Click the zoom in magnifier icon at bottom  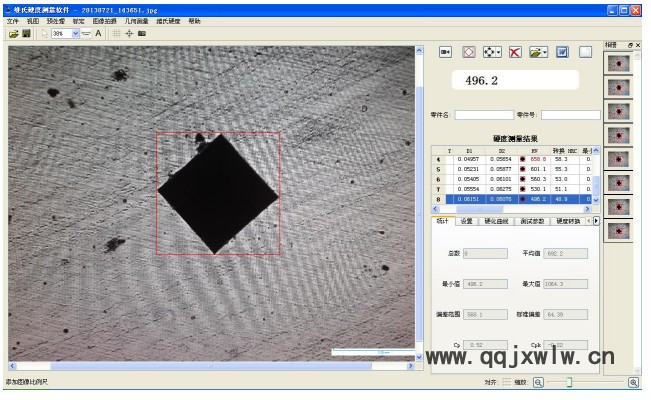pyautogui.click(x=633, y=382)
